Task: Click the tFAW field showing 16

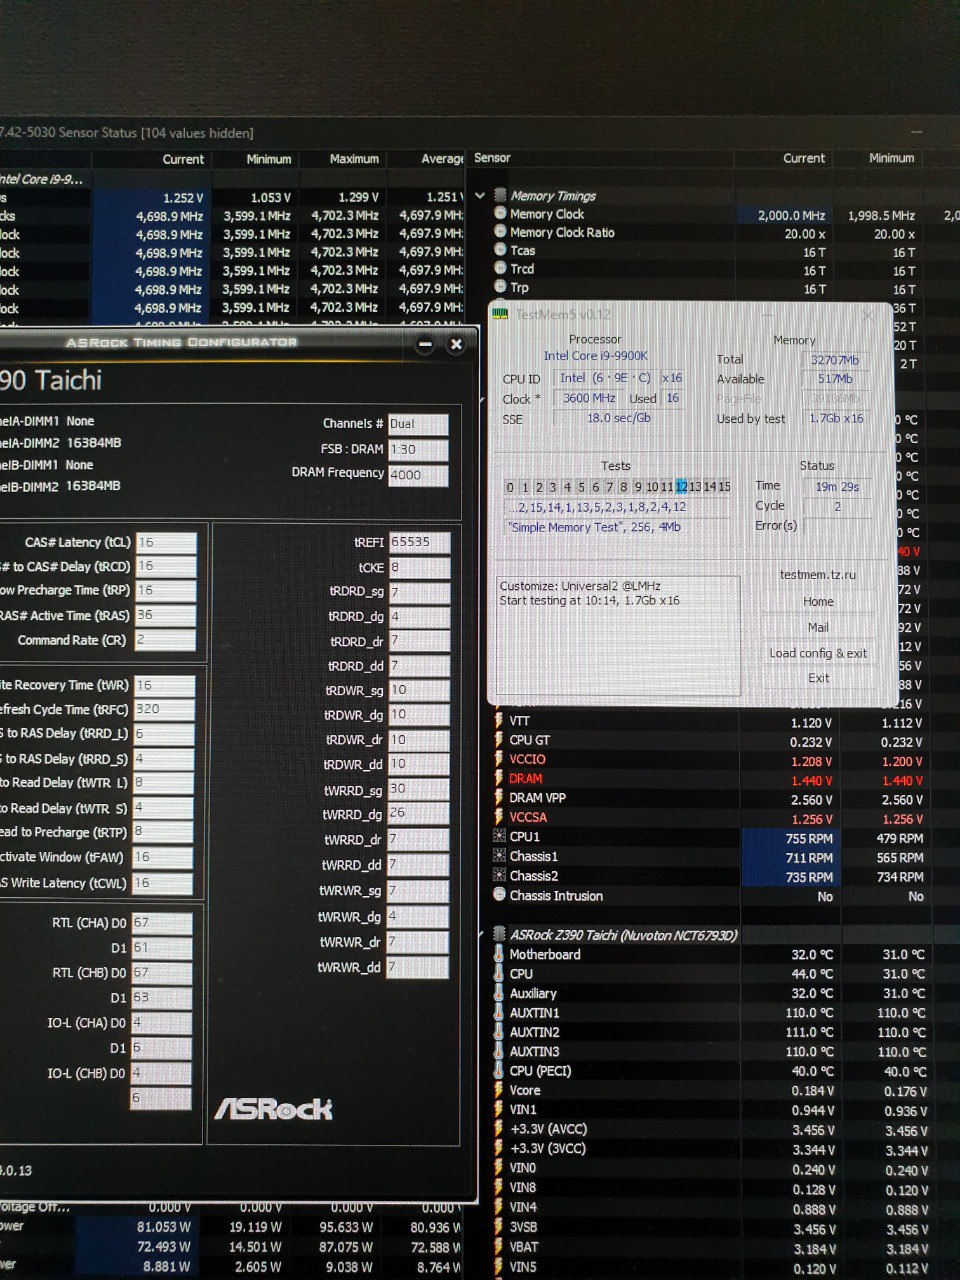Action: pyautogui.click(x=163, y=857)
